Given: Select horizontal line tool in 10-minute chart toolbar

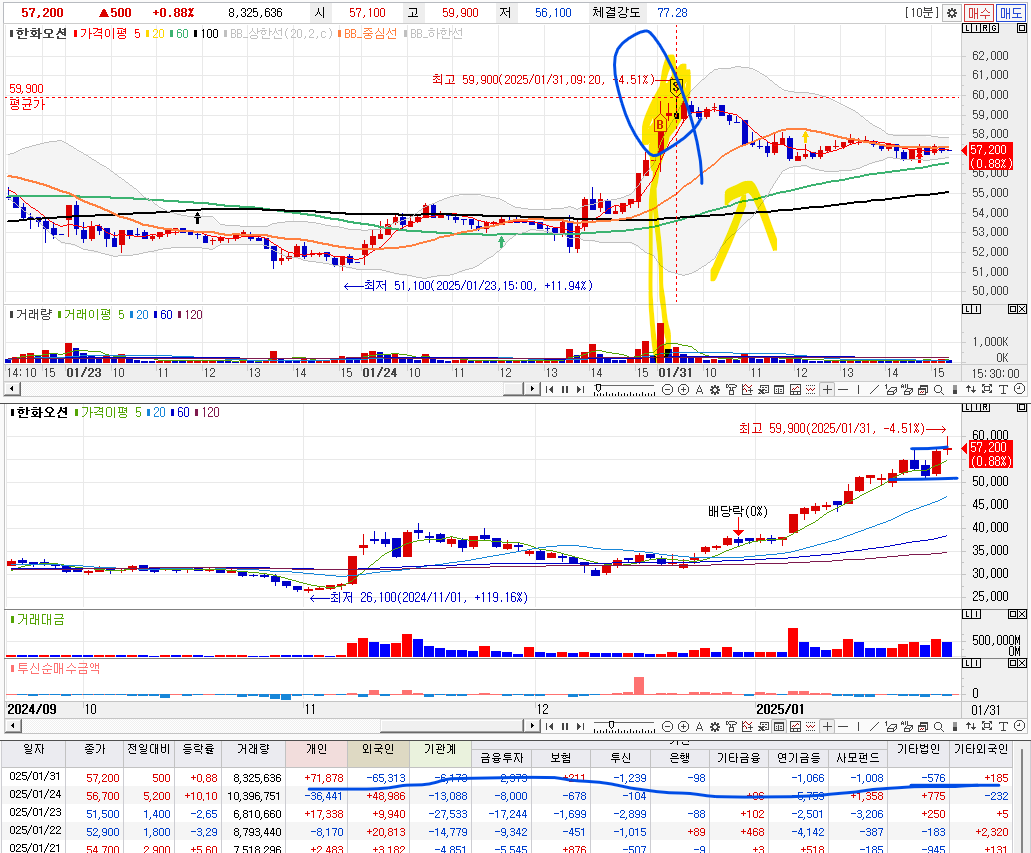Looking at the screenshot, I should 842,389.
